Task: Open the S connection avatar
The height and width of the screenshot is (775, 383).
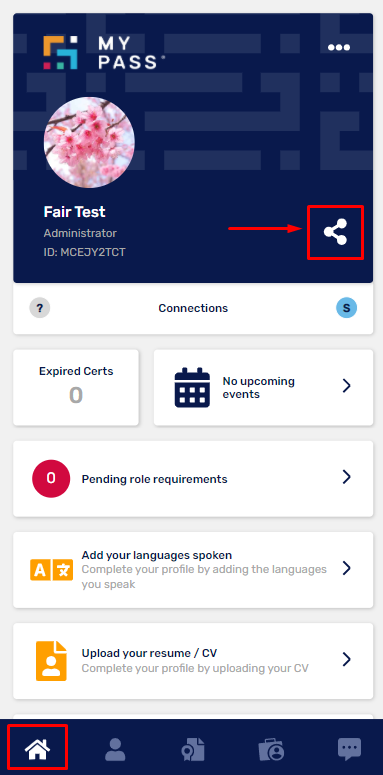Action: 346,308
